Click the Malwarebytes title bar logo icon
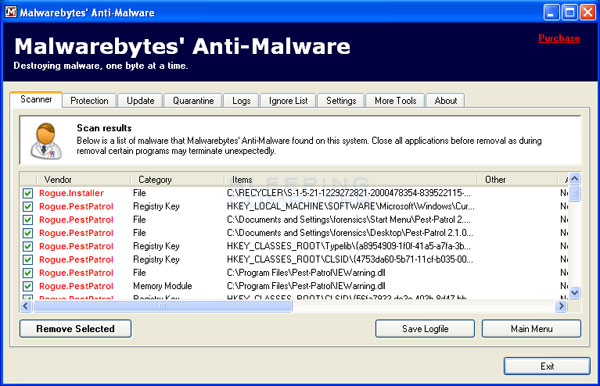Image resolution: width=600 pixels, height=386 pixels. click(11, 12)
